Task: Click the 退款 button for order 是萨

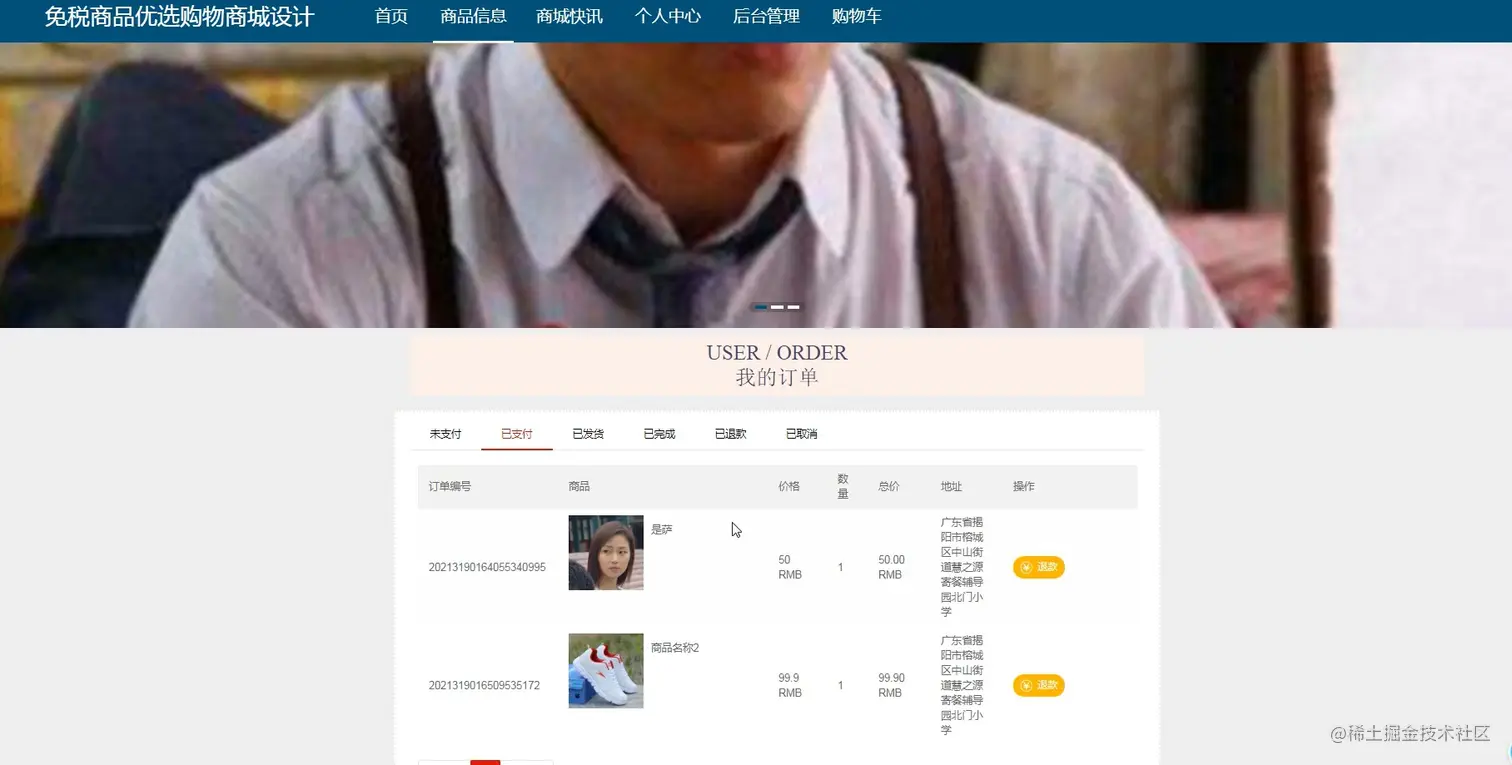Action: [1038, 567]
